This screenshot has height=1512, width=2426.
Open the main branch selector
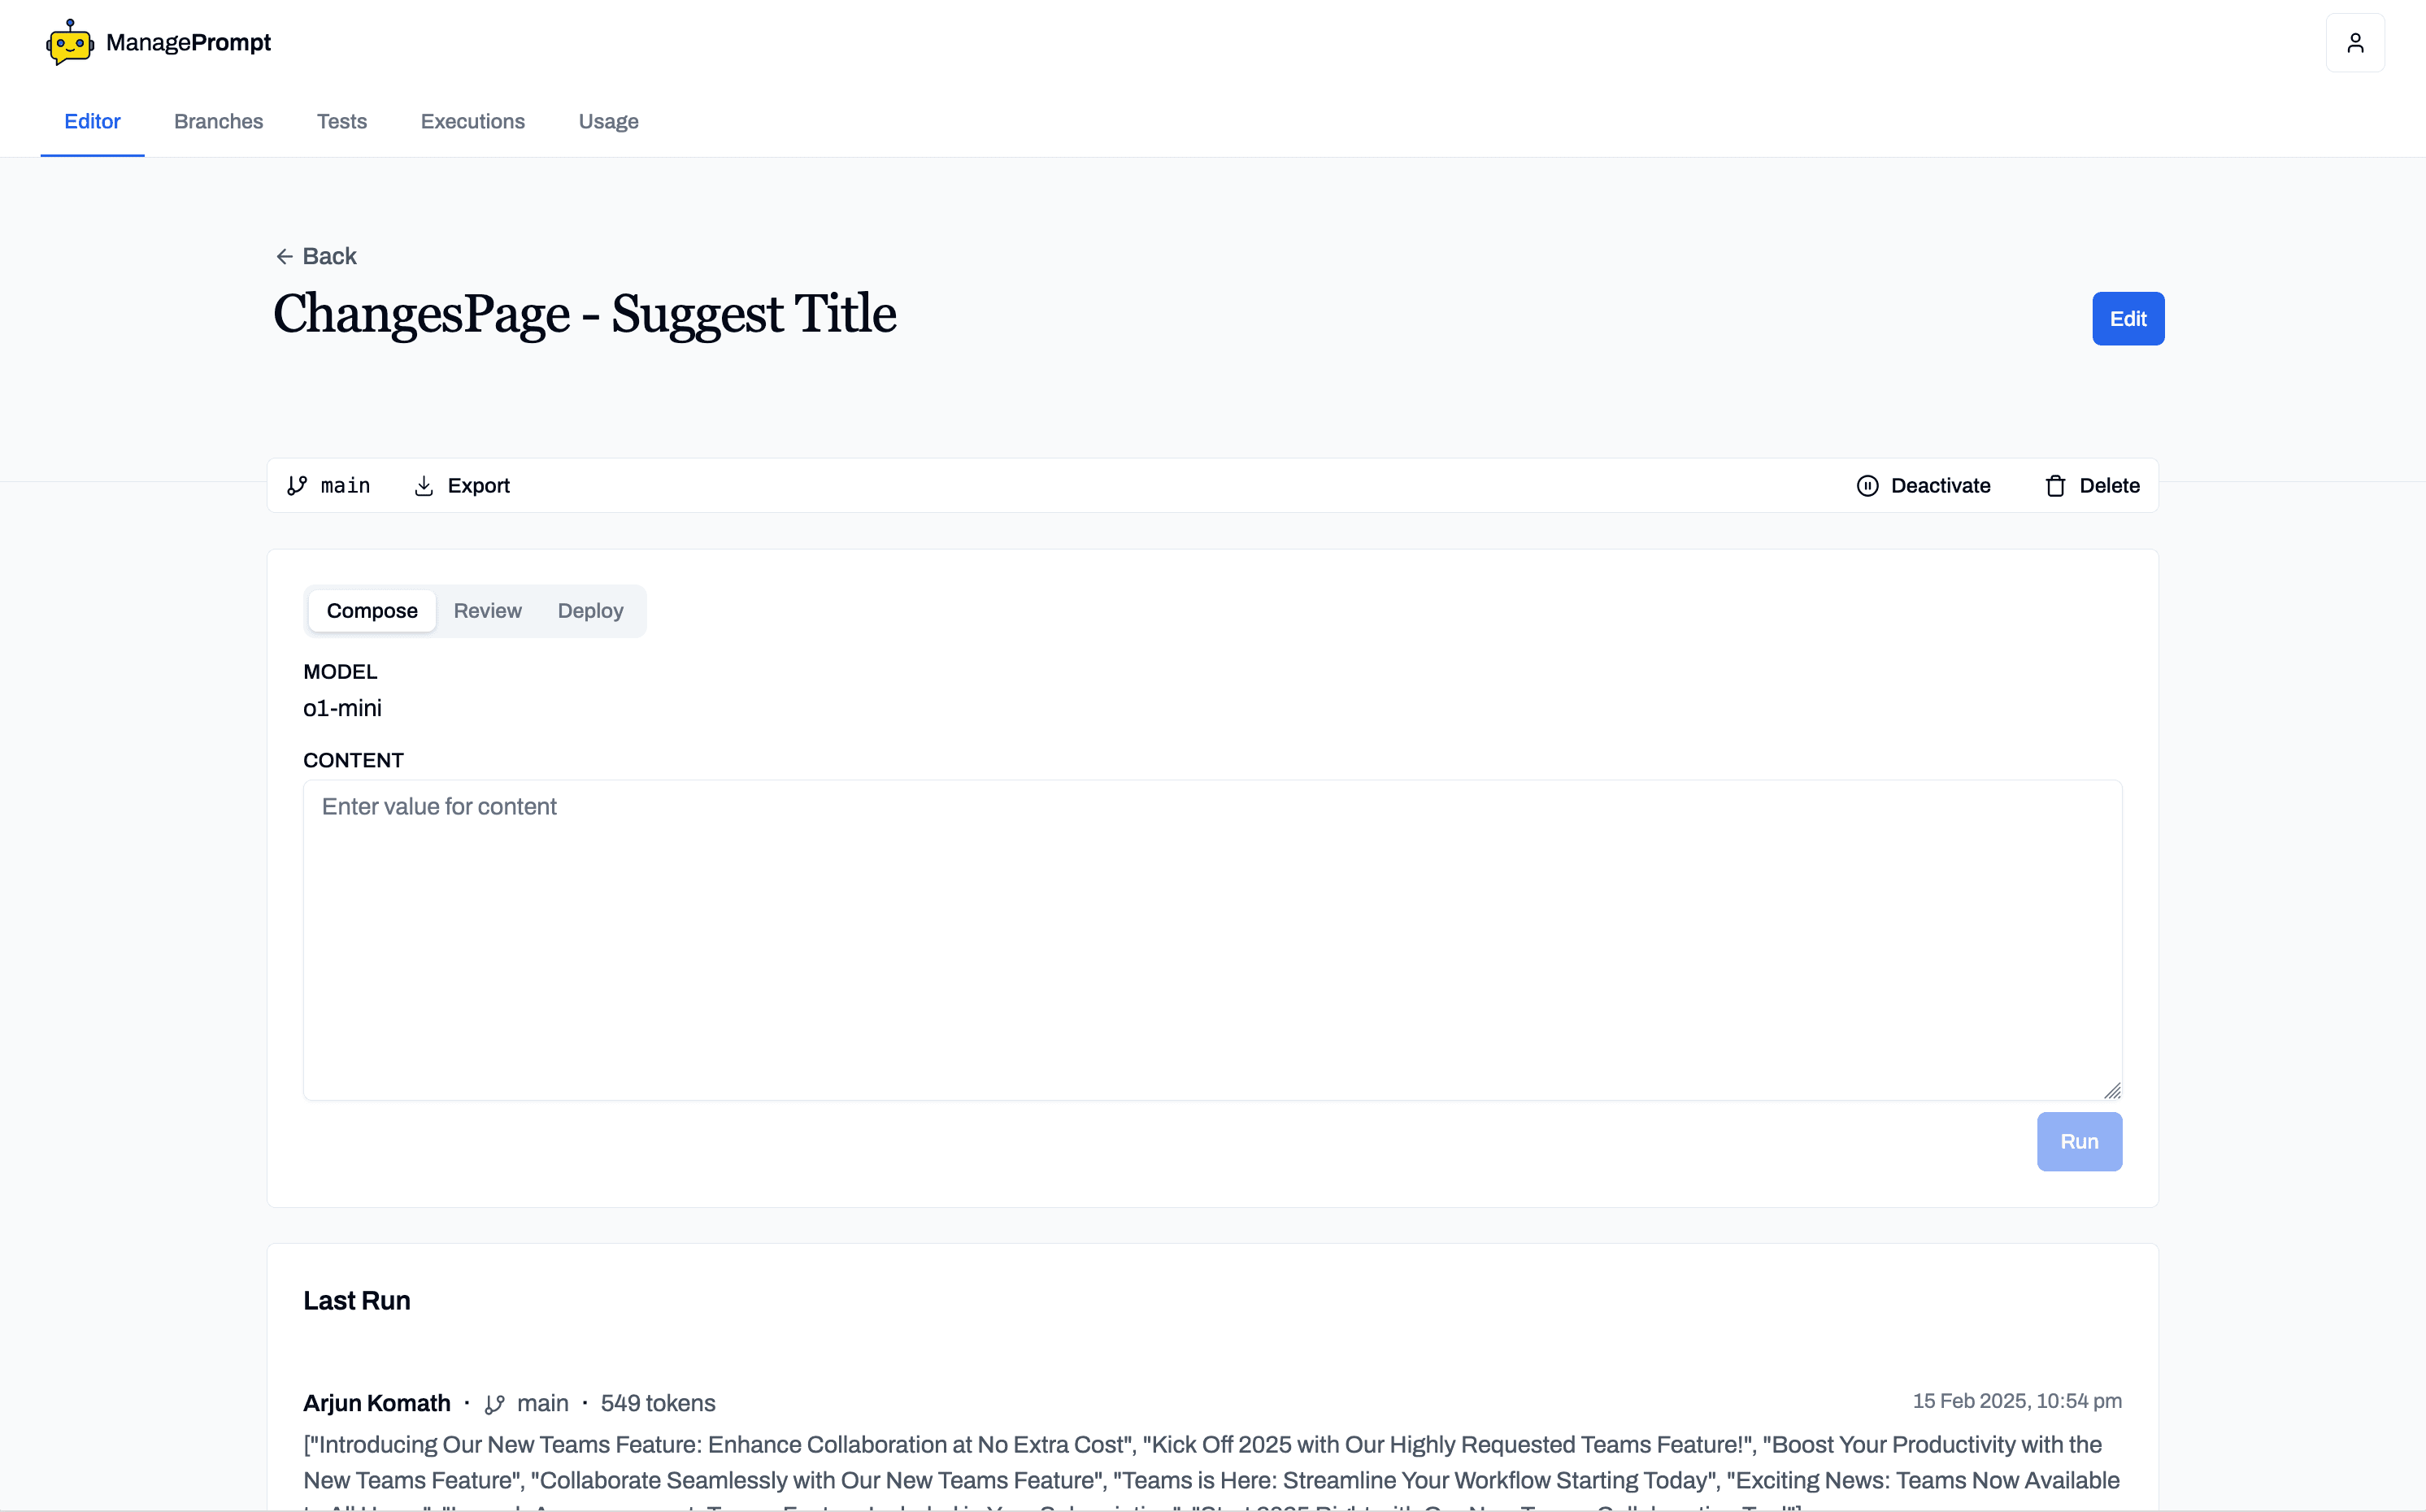[x=328, y=485]
